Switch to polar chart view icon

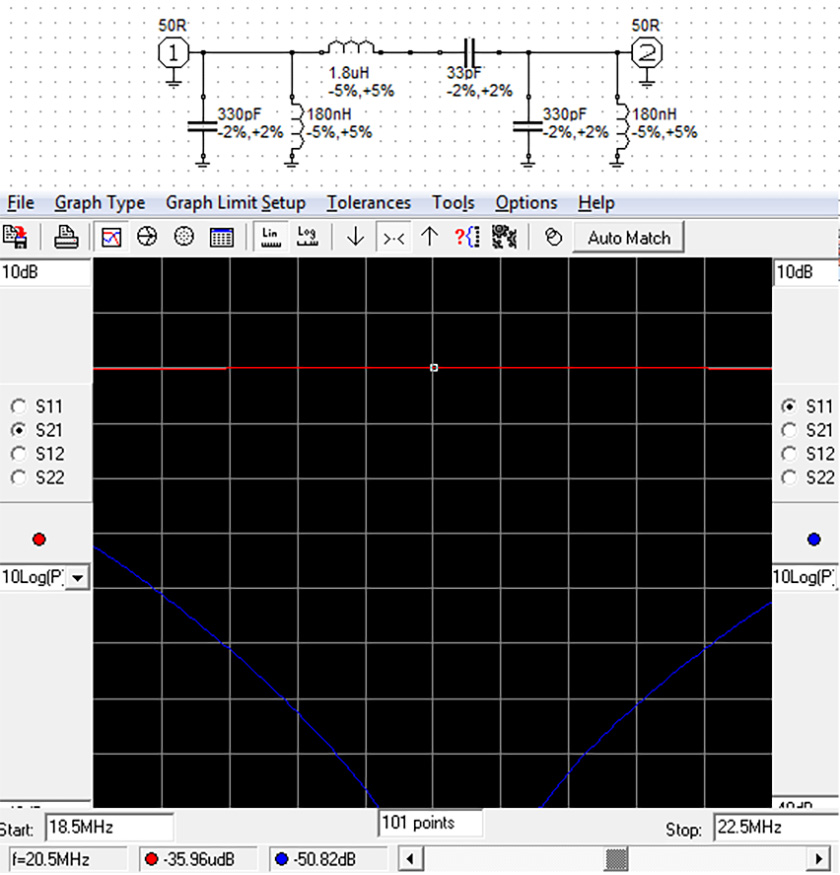coord(184,237)
